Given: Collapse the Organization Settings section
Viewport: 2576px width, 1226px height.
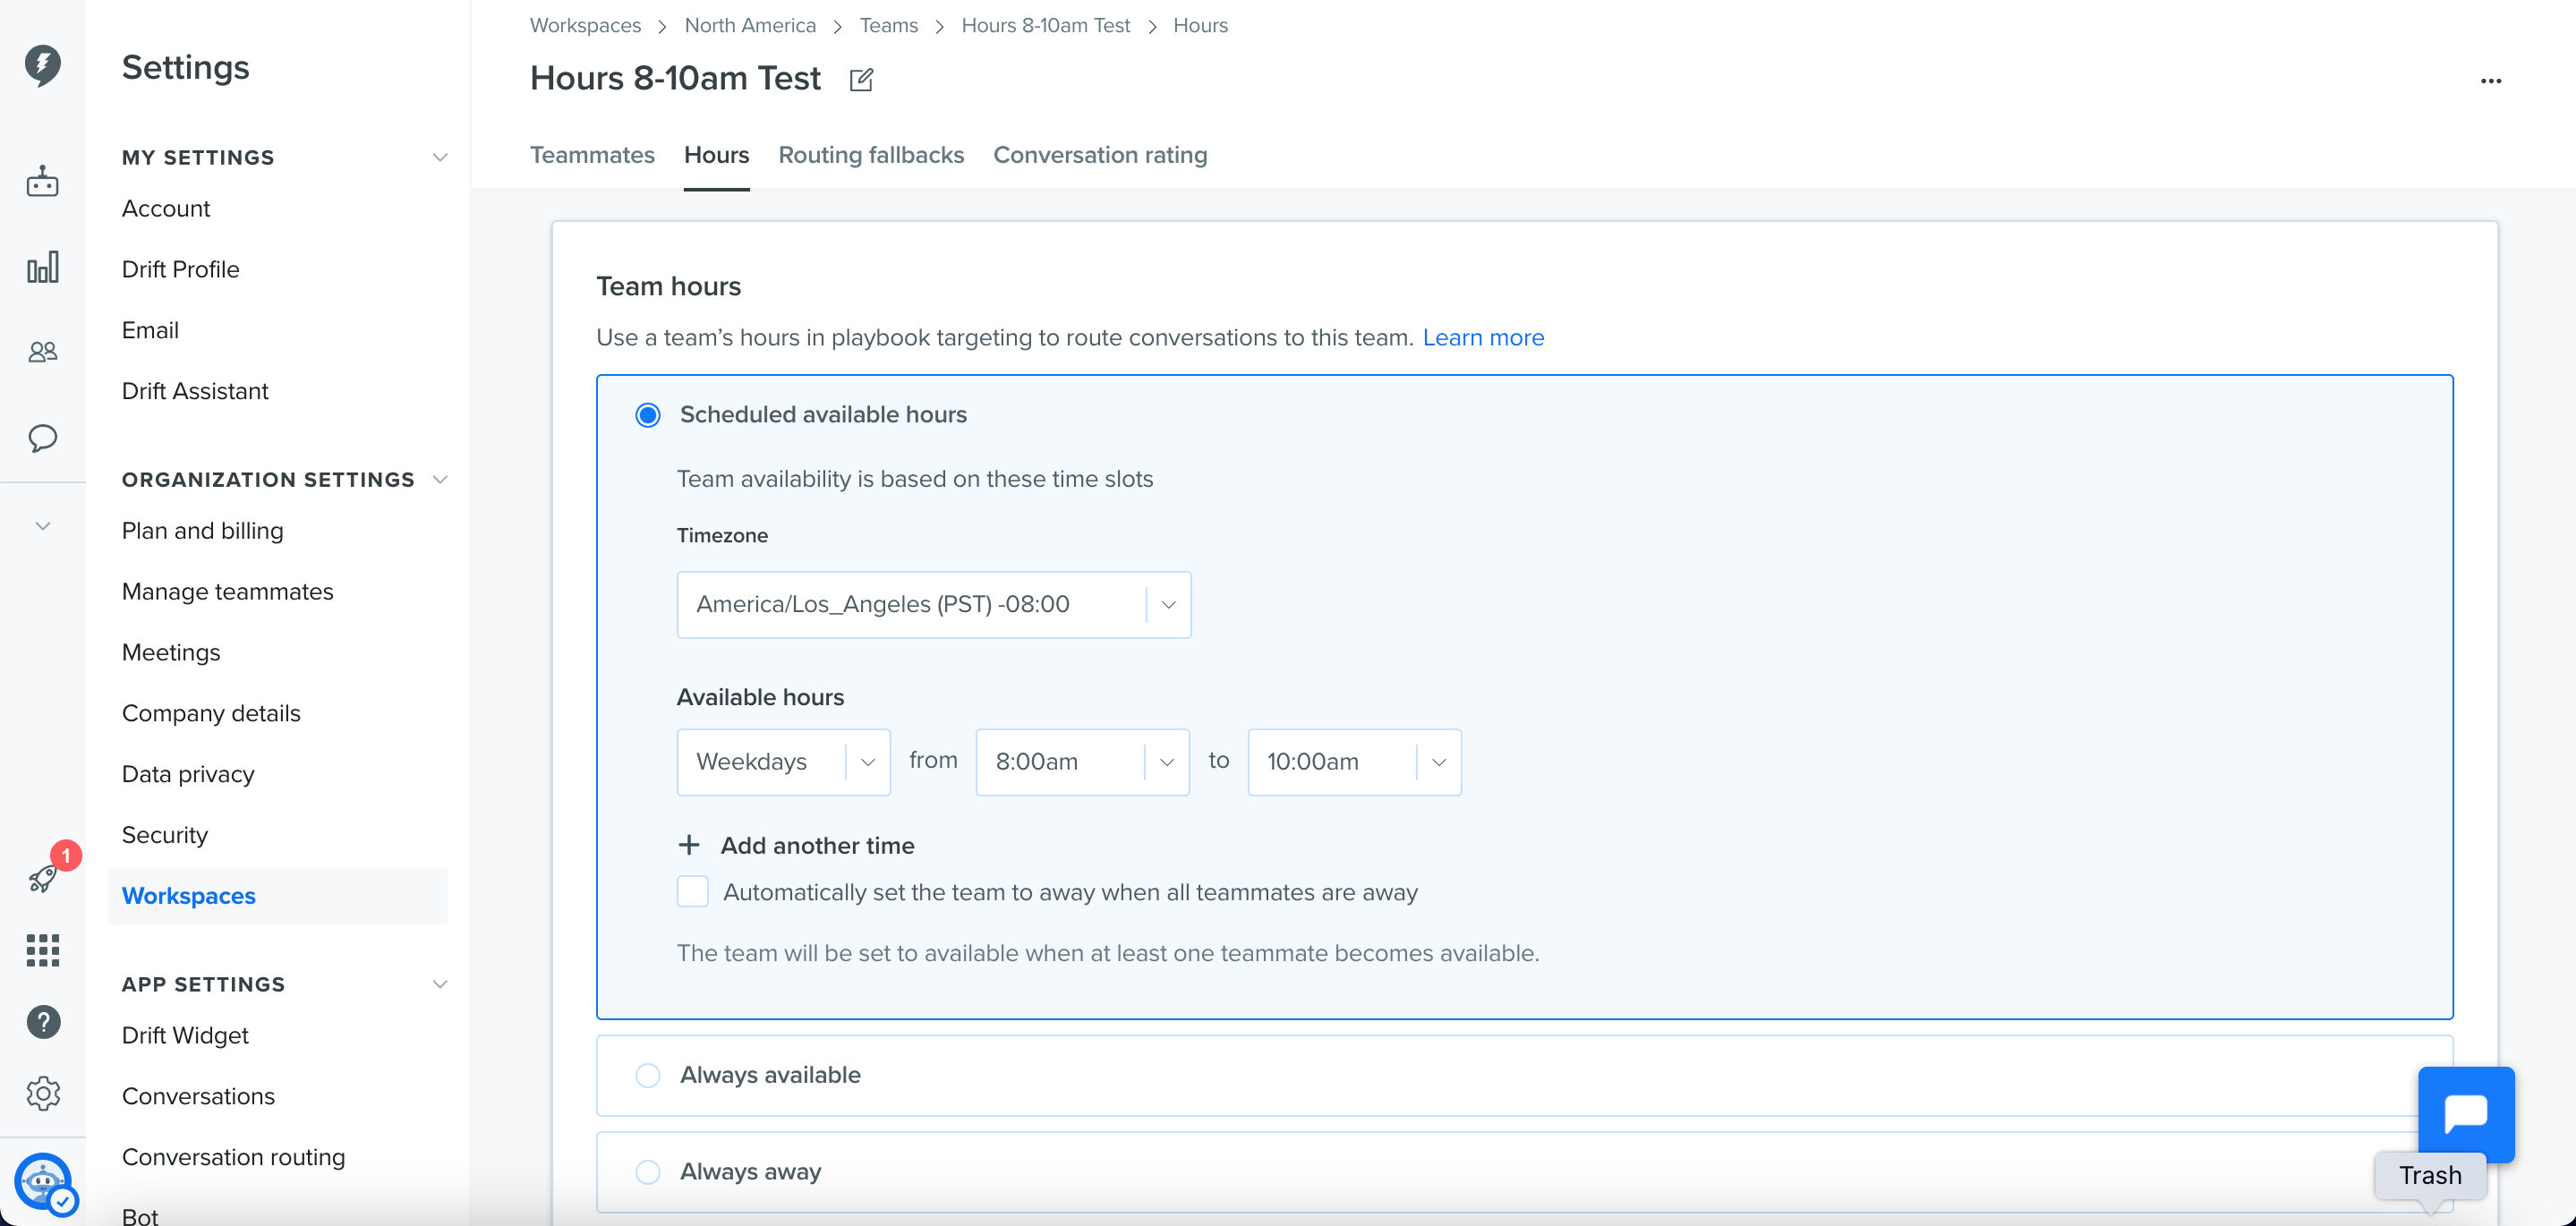Looking at the screenshot, I should tap(440, 479).
